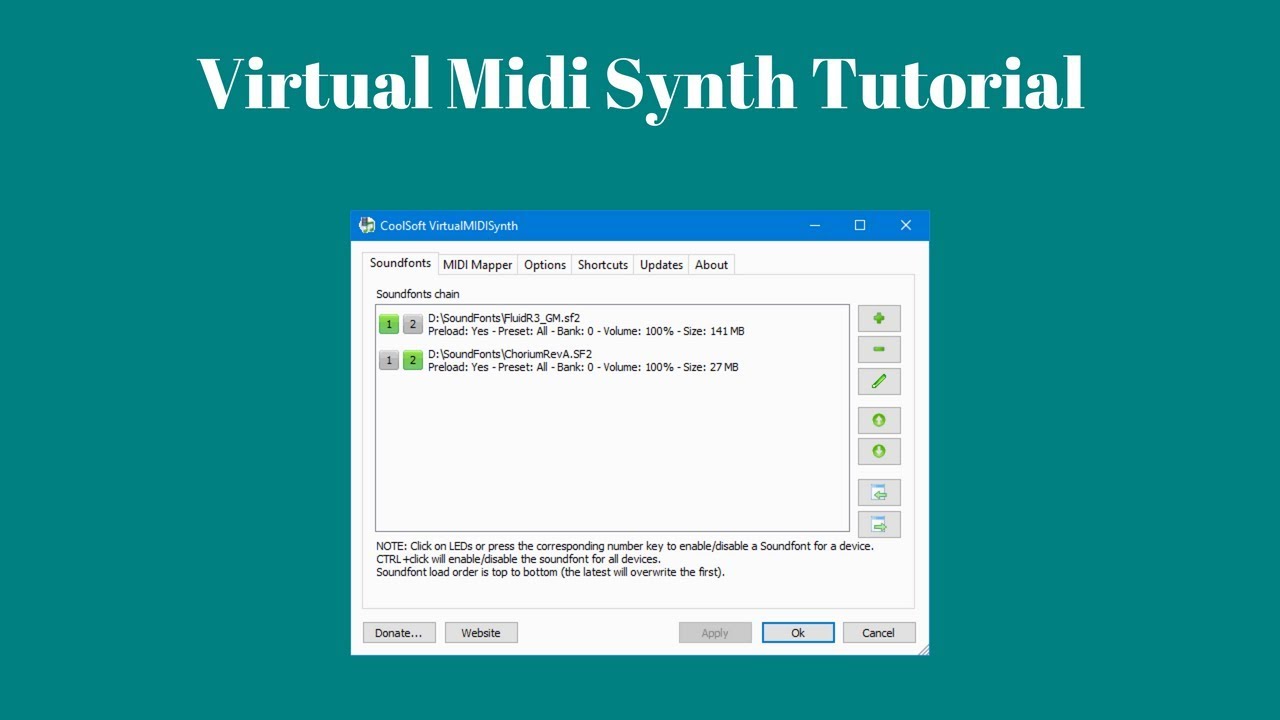Confirm with the Ok button
Screen dimensions: 1280x720
[x=798, y=633]
